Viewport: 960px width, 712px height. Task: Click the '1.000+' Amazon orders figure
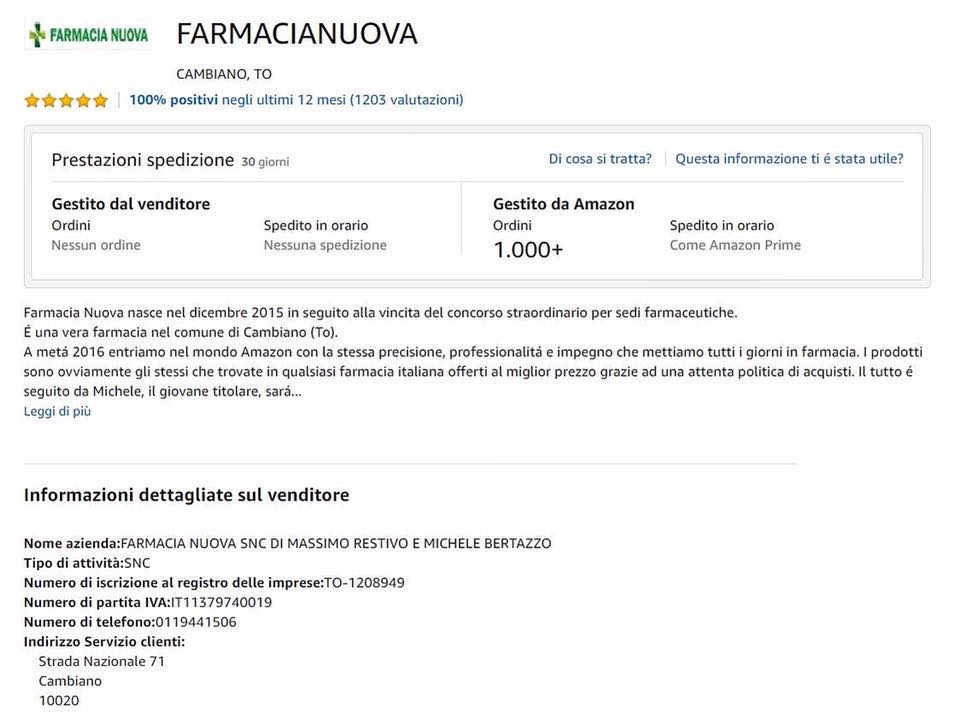click(528, 250)
